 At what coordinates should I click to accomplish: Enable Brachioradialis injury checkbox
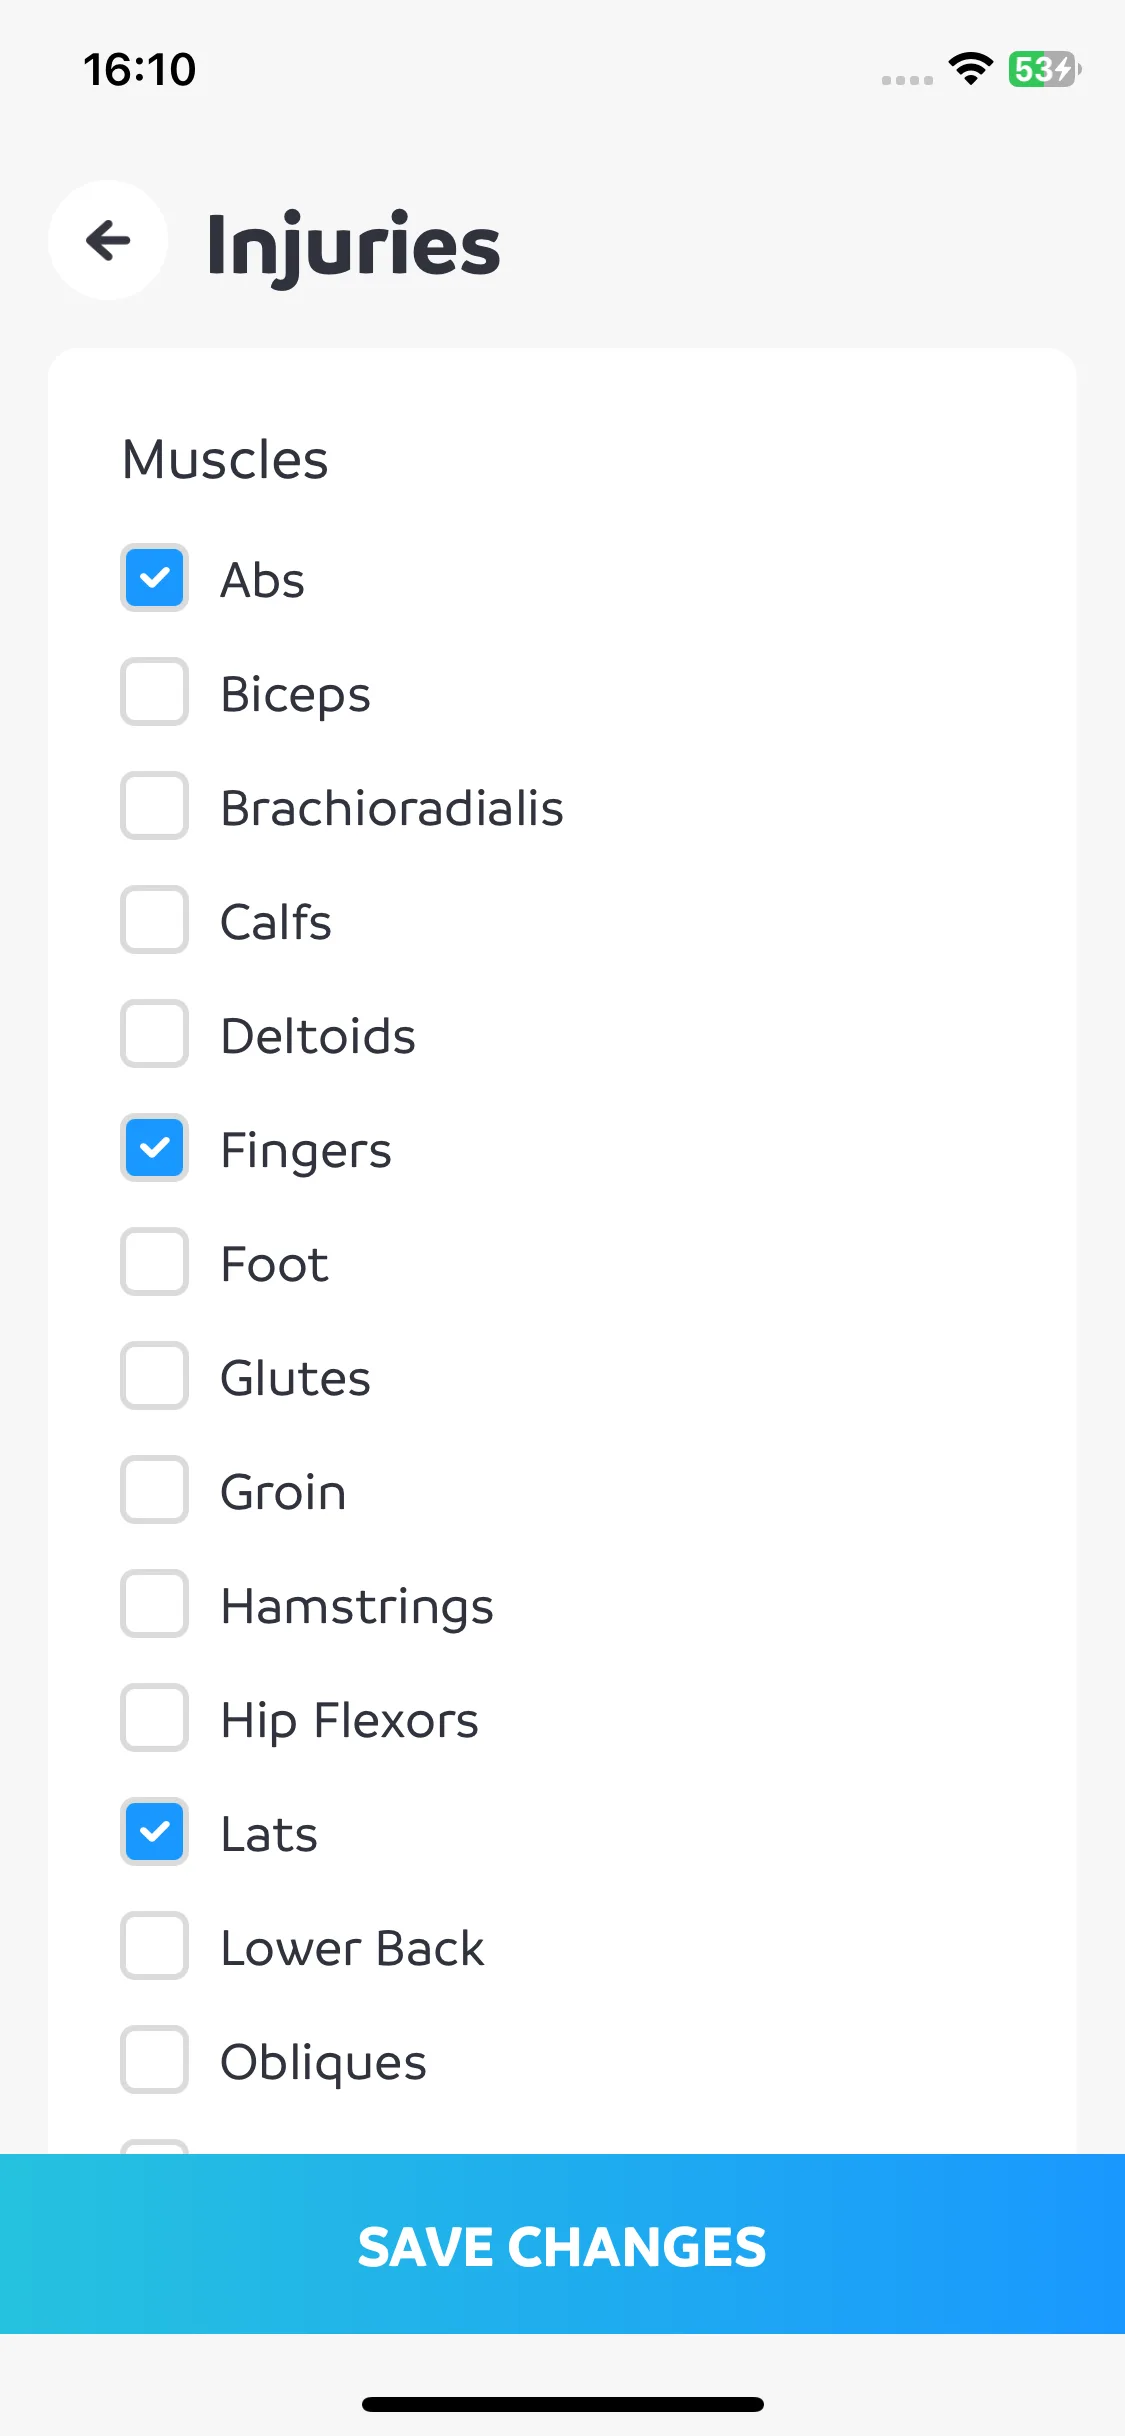point(154,806)
